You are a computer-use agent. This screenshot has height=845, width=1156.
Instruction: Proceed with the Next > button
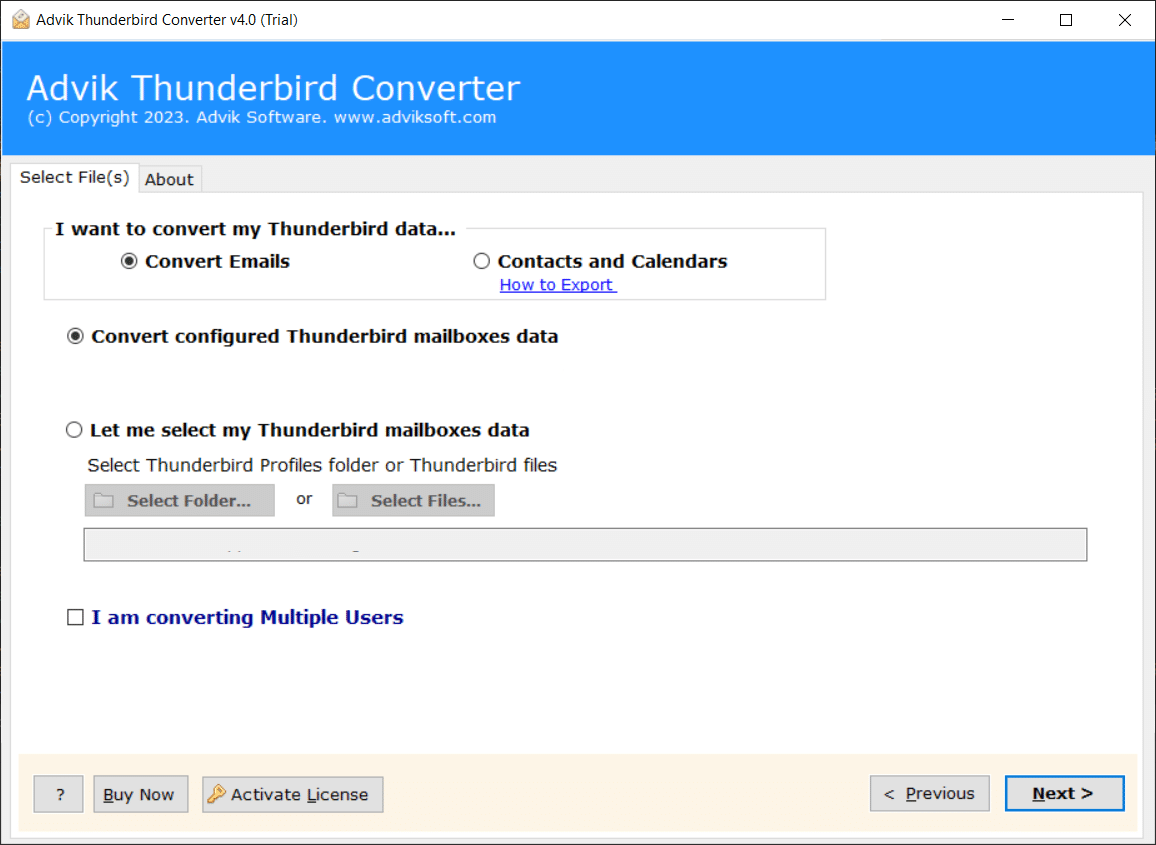pos(1065,793)
